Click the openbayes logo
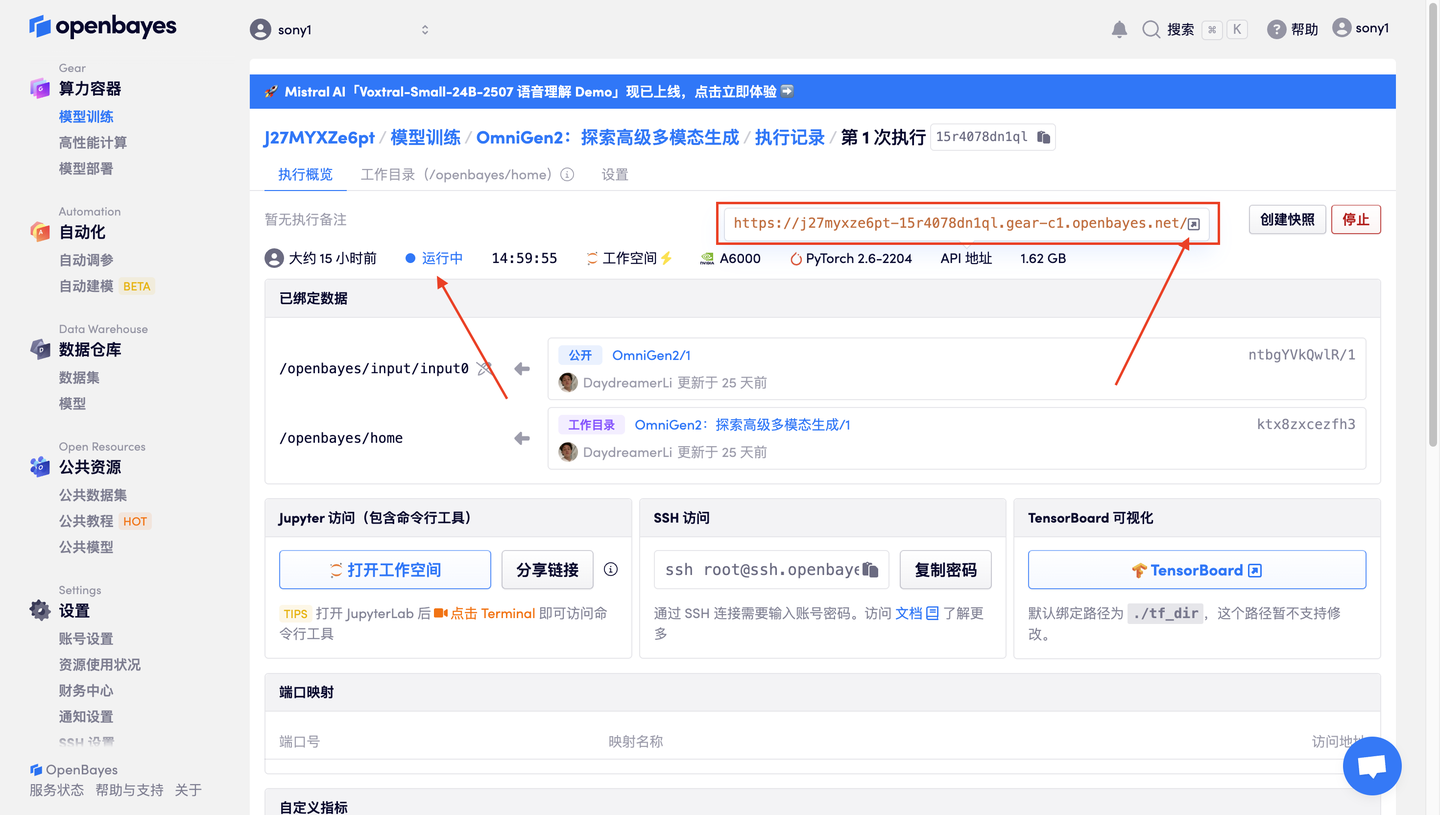The height and width of the screenshot is (815, 1440). [103, 27]
